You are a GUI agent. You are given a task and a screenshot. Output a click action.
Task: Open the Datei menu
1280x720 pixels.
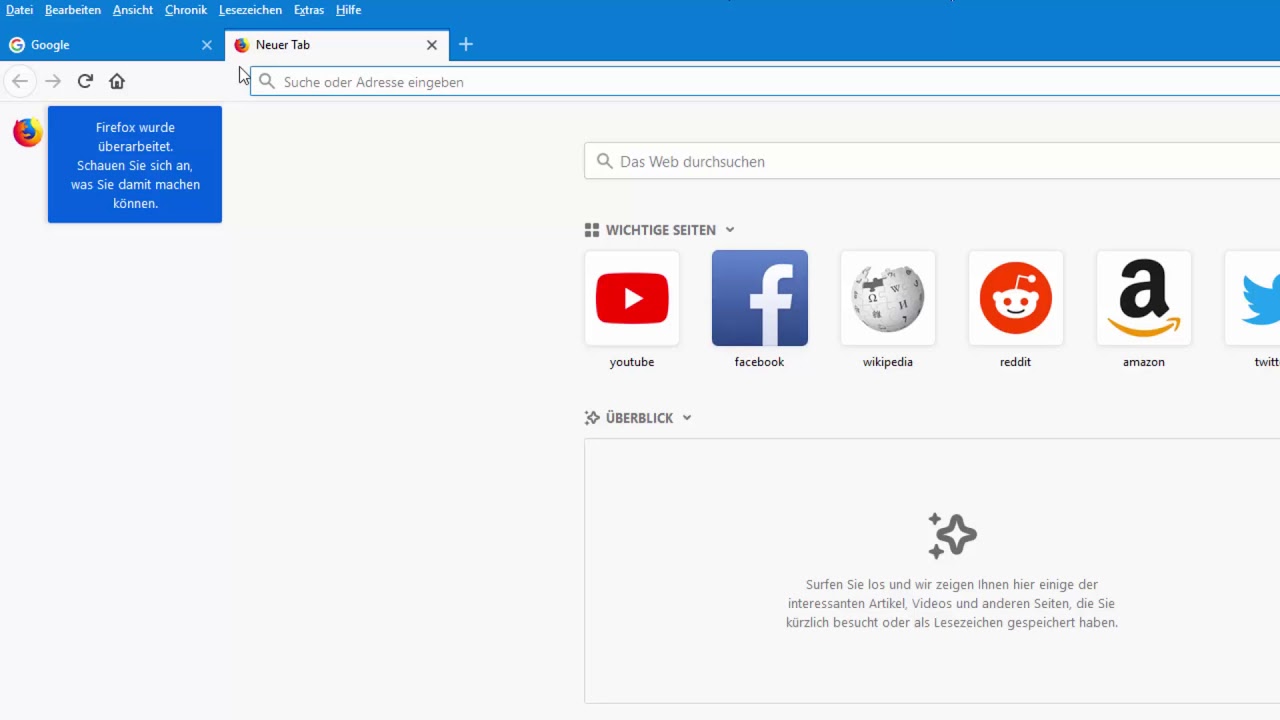(x=19, y=10)
